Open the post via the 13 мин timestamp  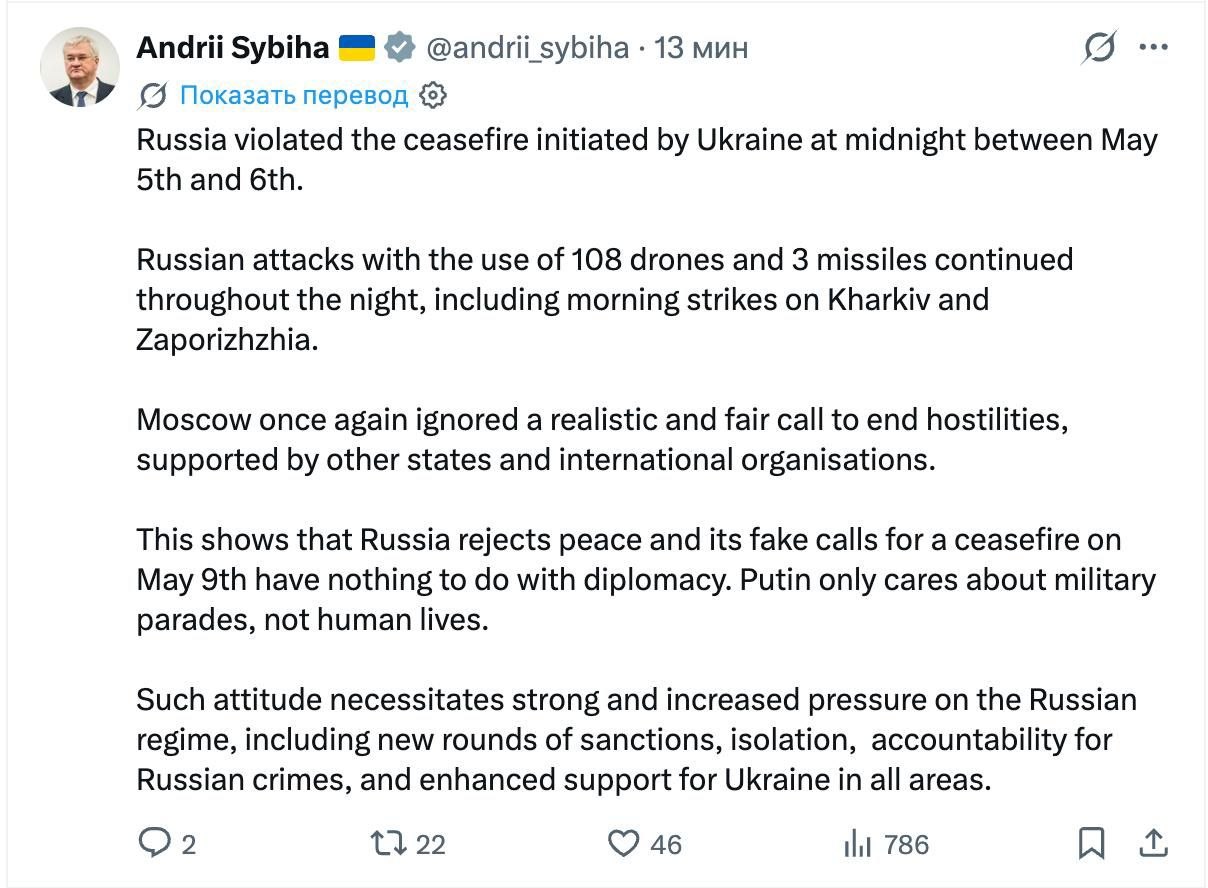click(x=701, y=47)
